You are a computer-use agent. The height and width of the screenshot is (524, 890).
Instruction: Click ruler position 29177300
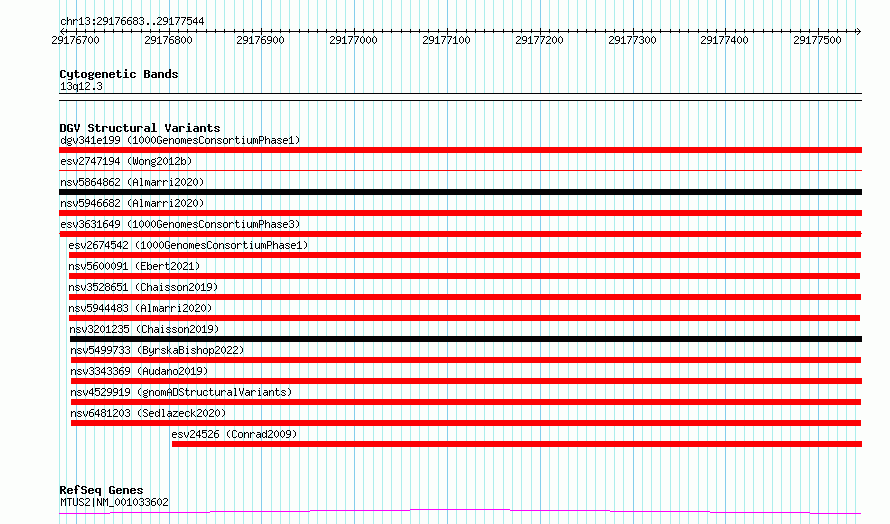(x=632, y=40)
